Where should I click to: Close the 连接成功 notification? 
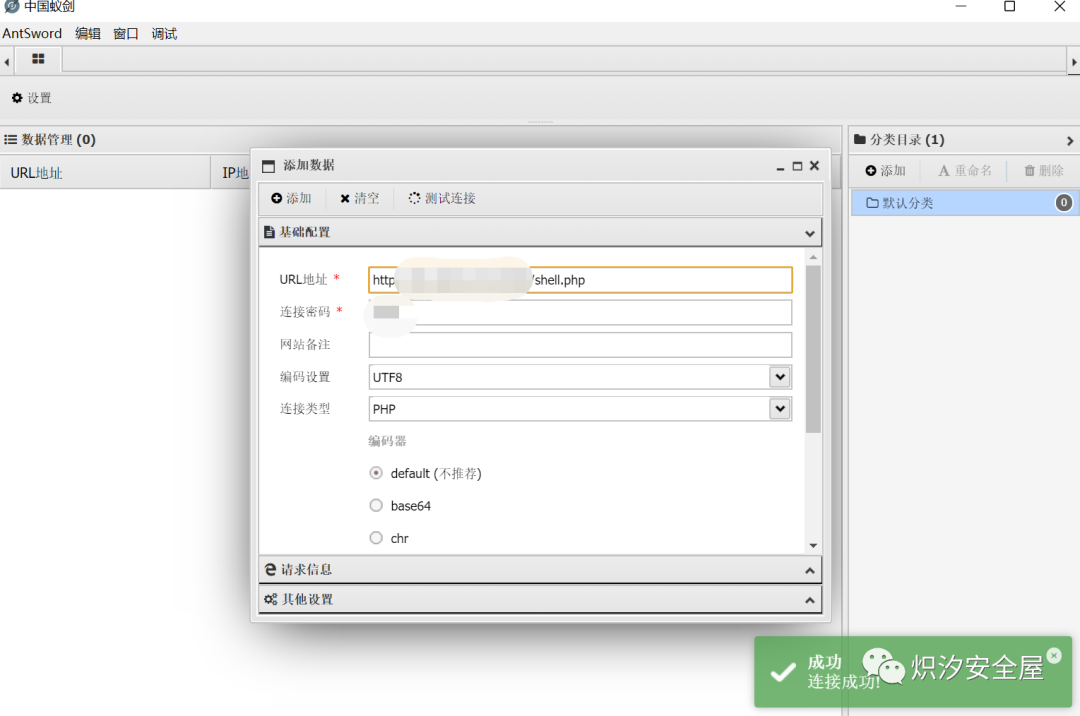[x=1054, y=655]
